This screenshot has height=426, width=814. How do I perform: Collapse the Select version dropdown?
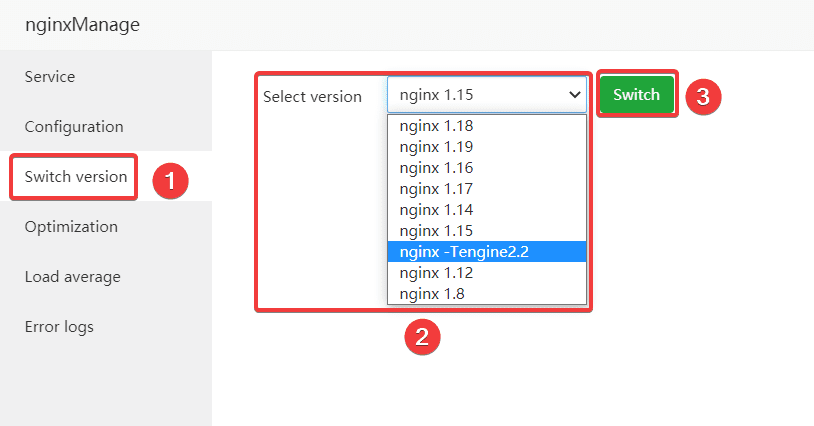(x=486, y=95)
